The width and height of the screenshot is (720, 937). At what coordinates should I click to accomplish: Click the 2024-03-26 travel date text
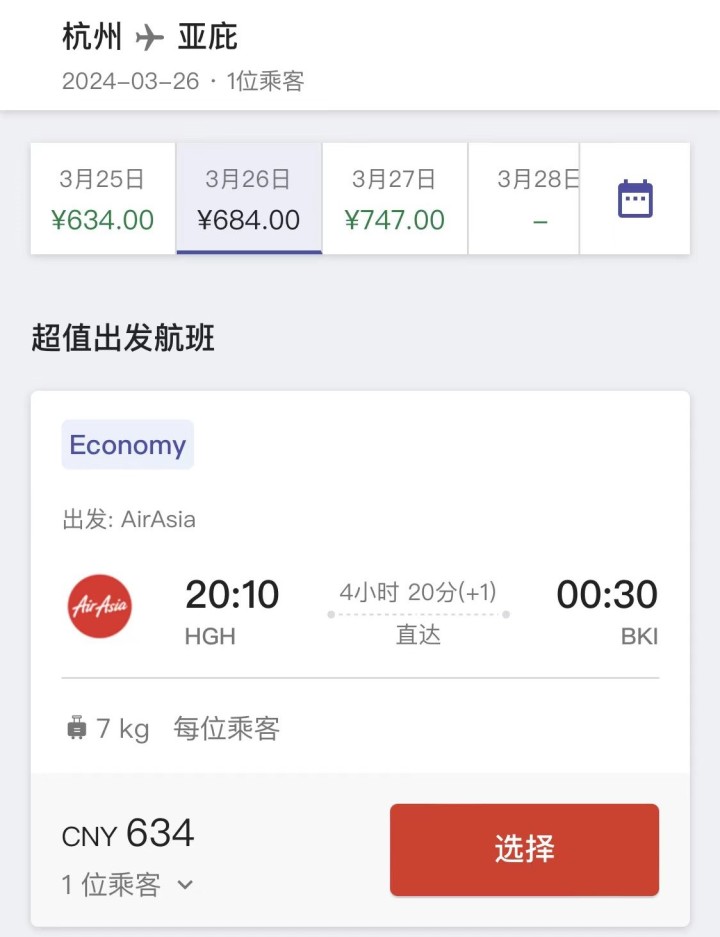click(x=130, y=81)
